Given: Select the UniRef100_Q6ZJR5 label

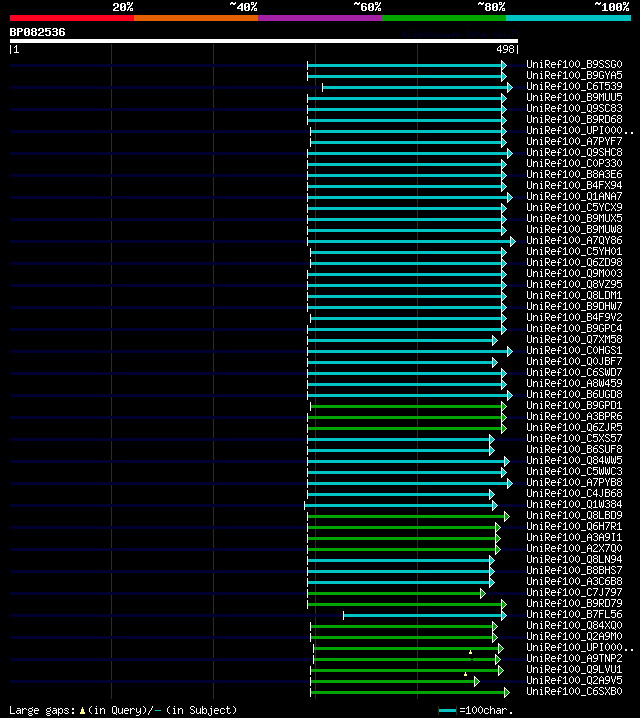Looking at the screenshot, I should point(574,427).
